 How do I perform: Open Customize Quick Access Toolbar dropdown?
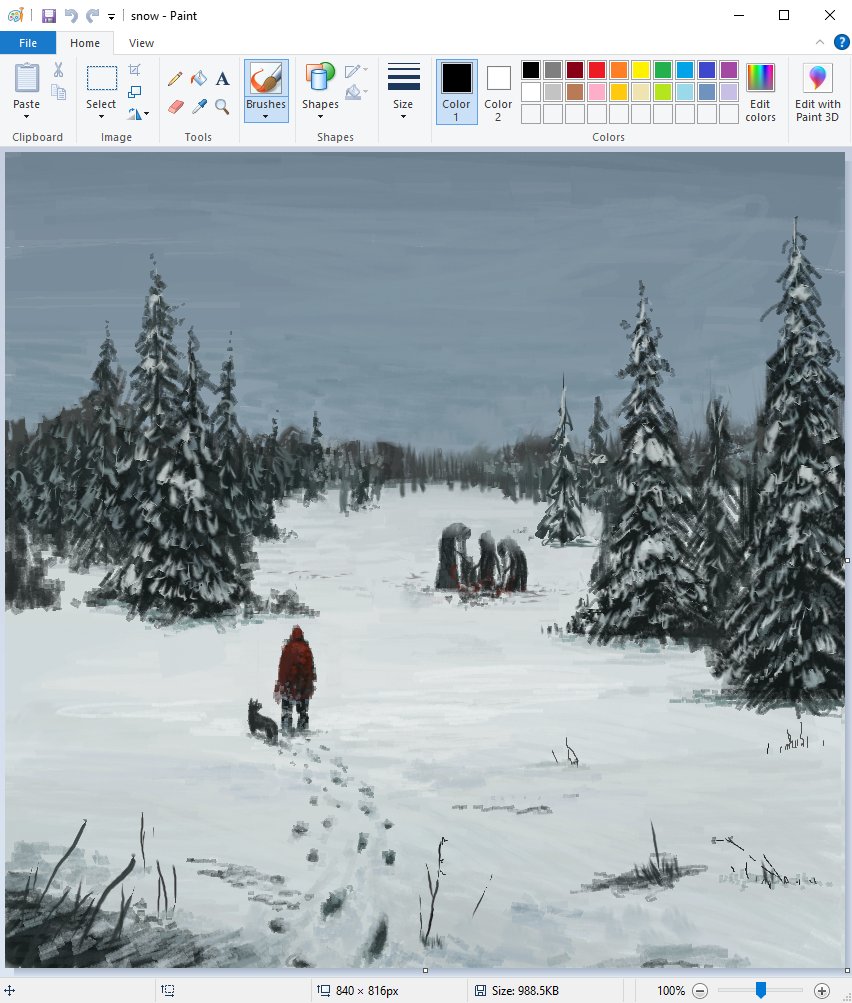[x=111, y=17]
